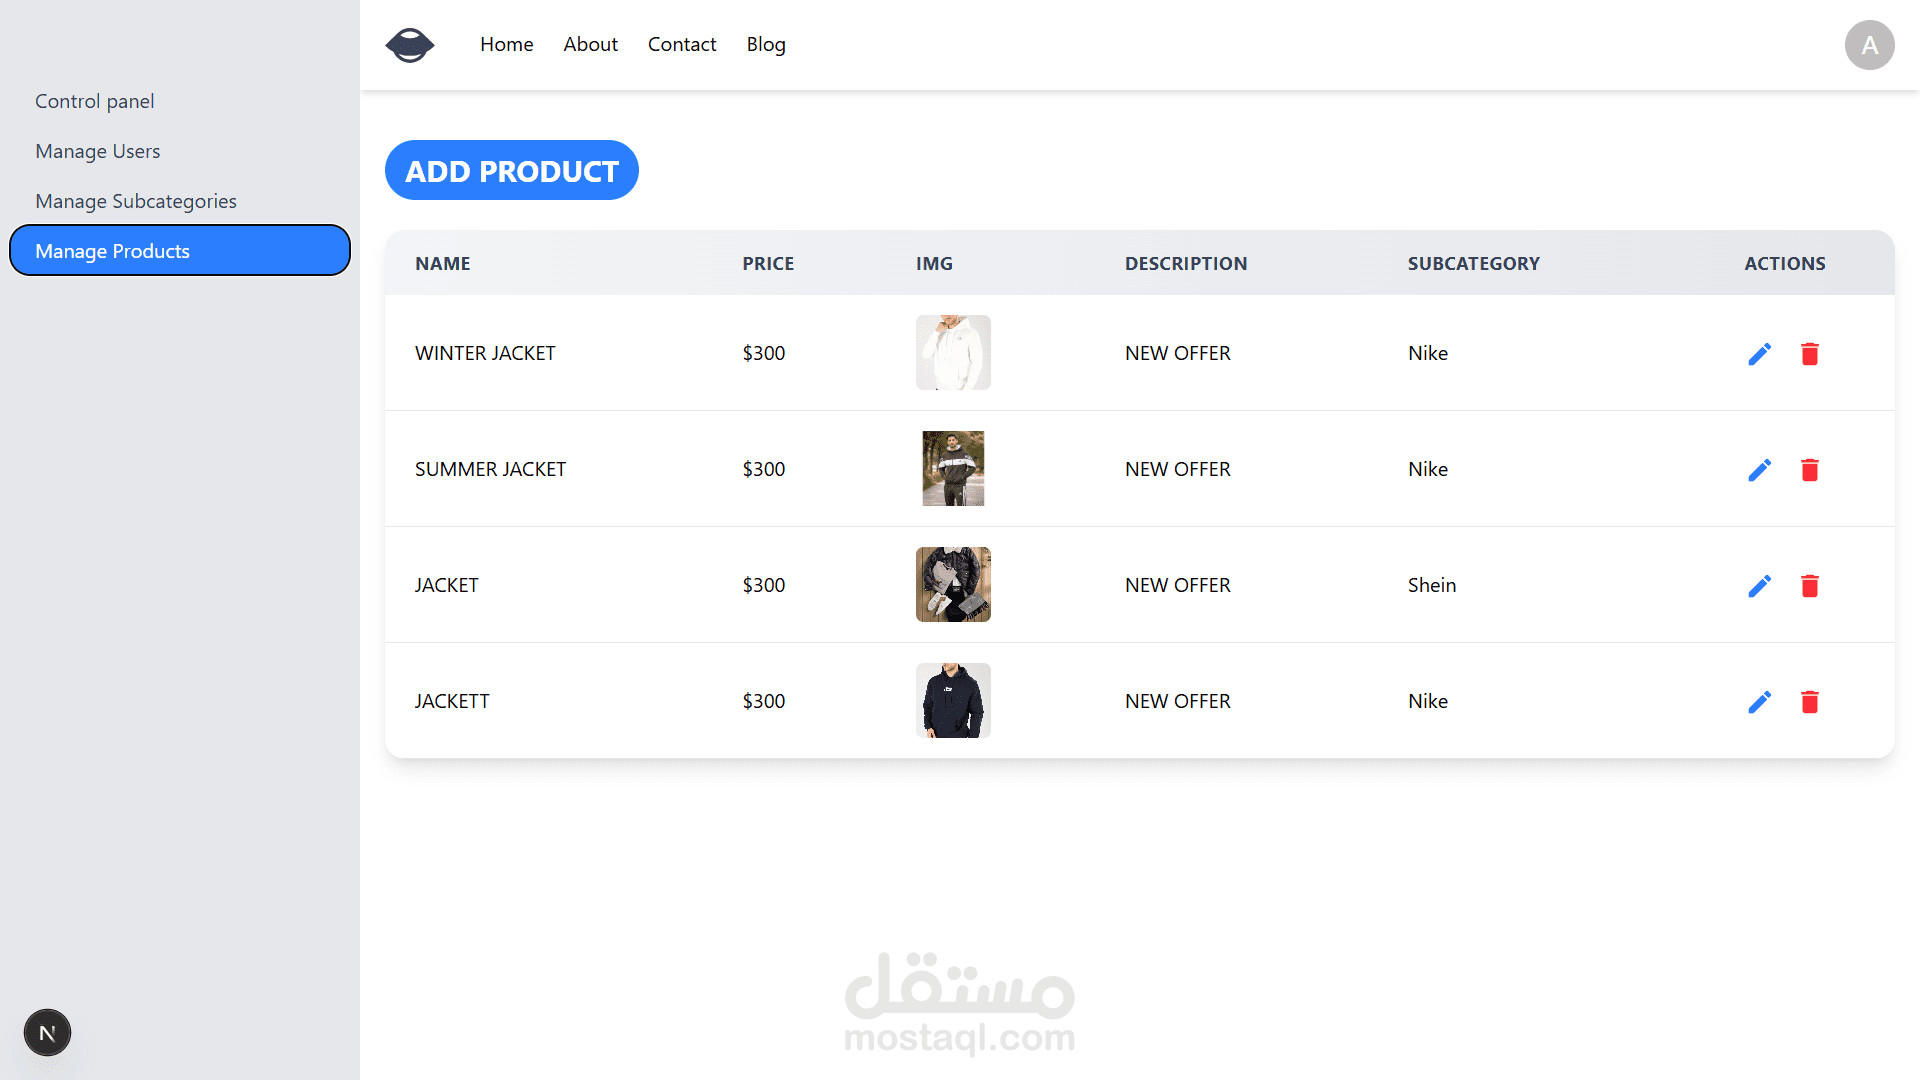Click the Next.js dev indicator badge
The image size is (1920, 1080).
(47, 1033)
